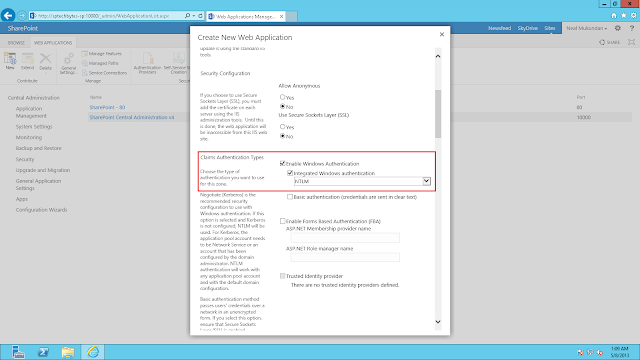Click the focus on content icon

tap(631, 42)
